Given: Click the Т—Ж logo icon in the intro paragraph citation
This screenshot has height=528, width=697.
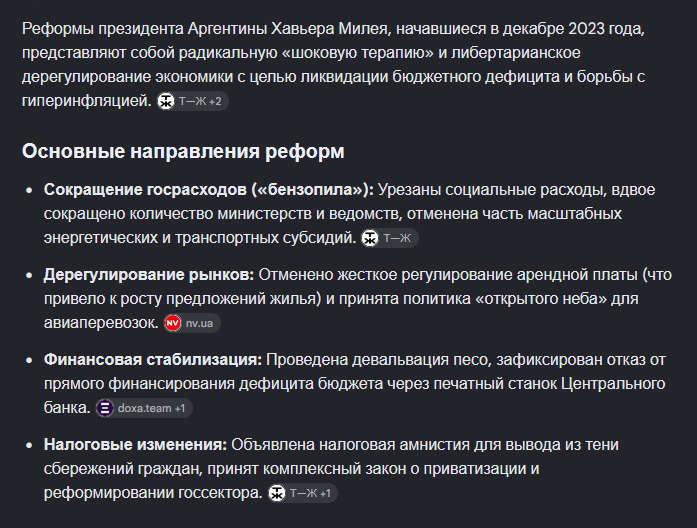Looking at the screenshot, I should point(166,101).
